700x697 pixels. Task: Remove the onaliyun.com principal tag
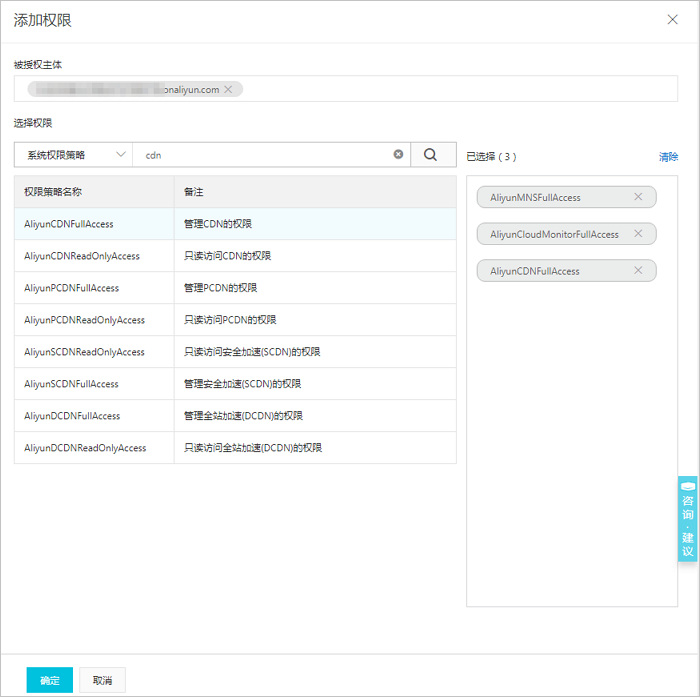coord(228,89)
